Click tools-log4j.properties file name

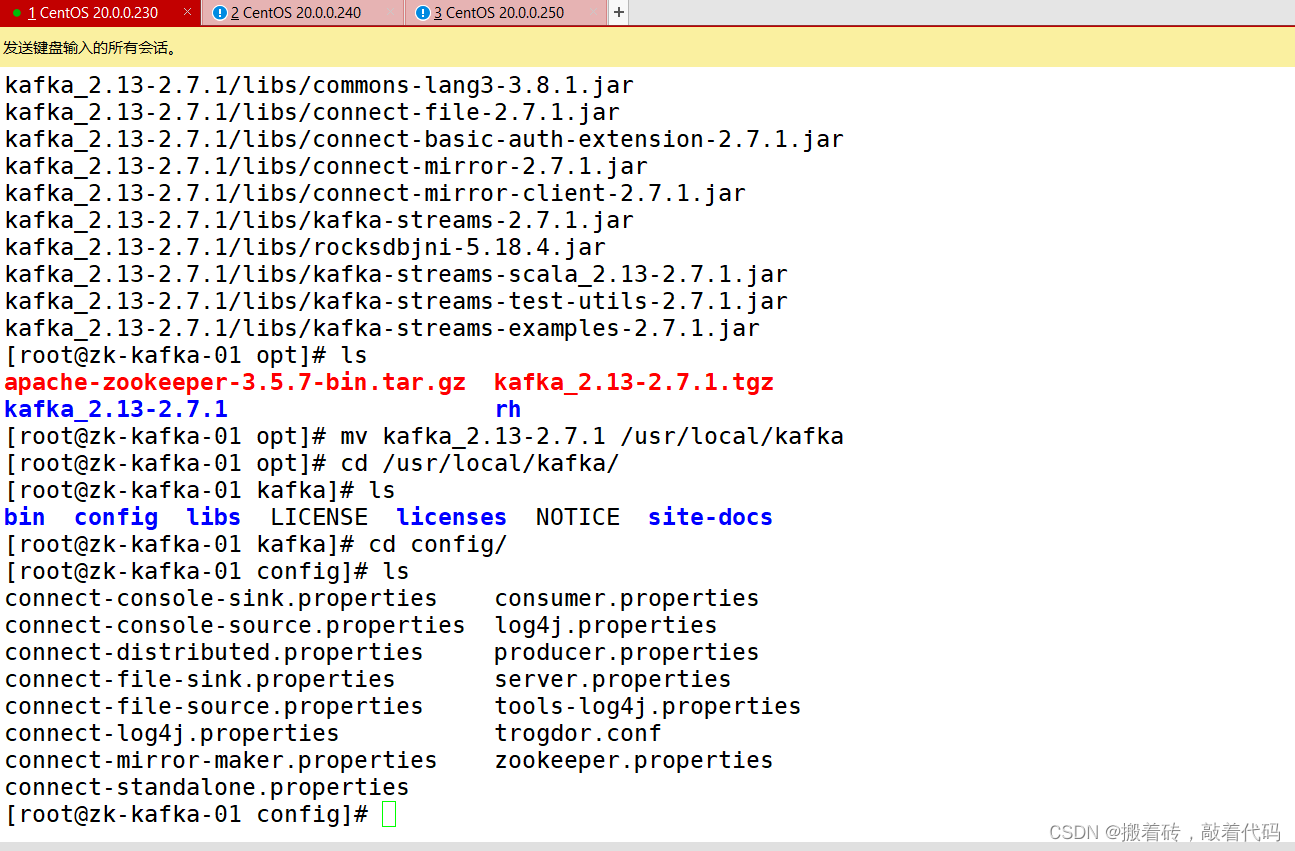pos(648,707)
